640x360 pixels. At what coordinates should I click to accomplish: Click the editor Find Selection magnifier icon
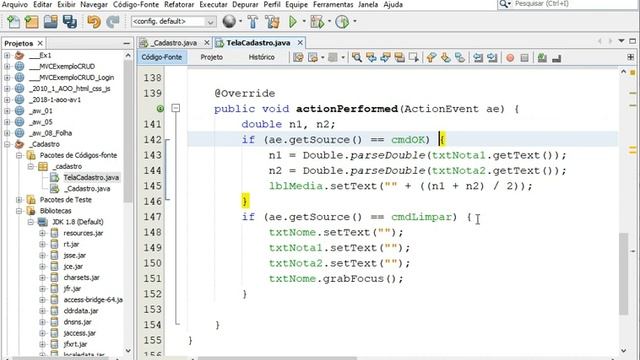[357, 58]
